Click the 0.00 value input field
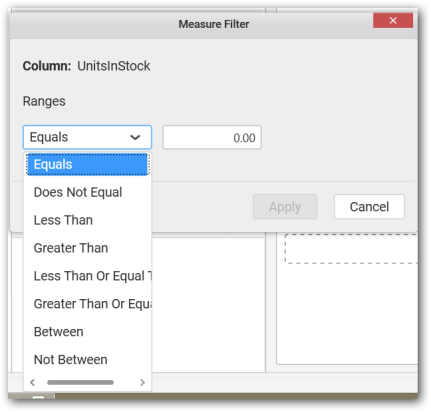The height and width of the screenshot is (412, 431). (x=212, y=137)
